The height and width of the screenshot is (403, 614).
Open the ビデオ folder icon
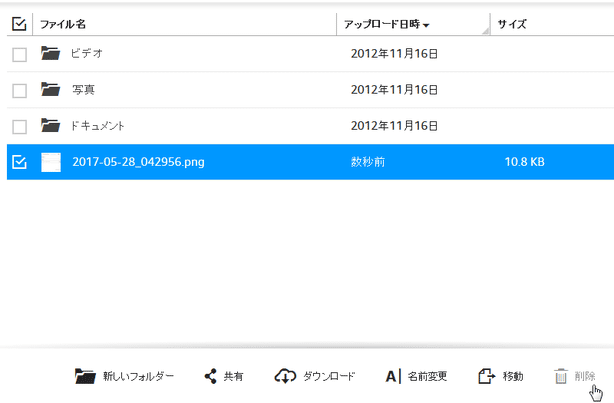[51, 53]
